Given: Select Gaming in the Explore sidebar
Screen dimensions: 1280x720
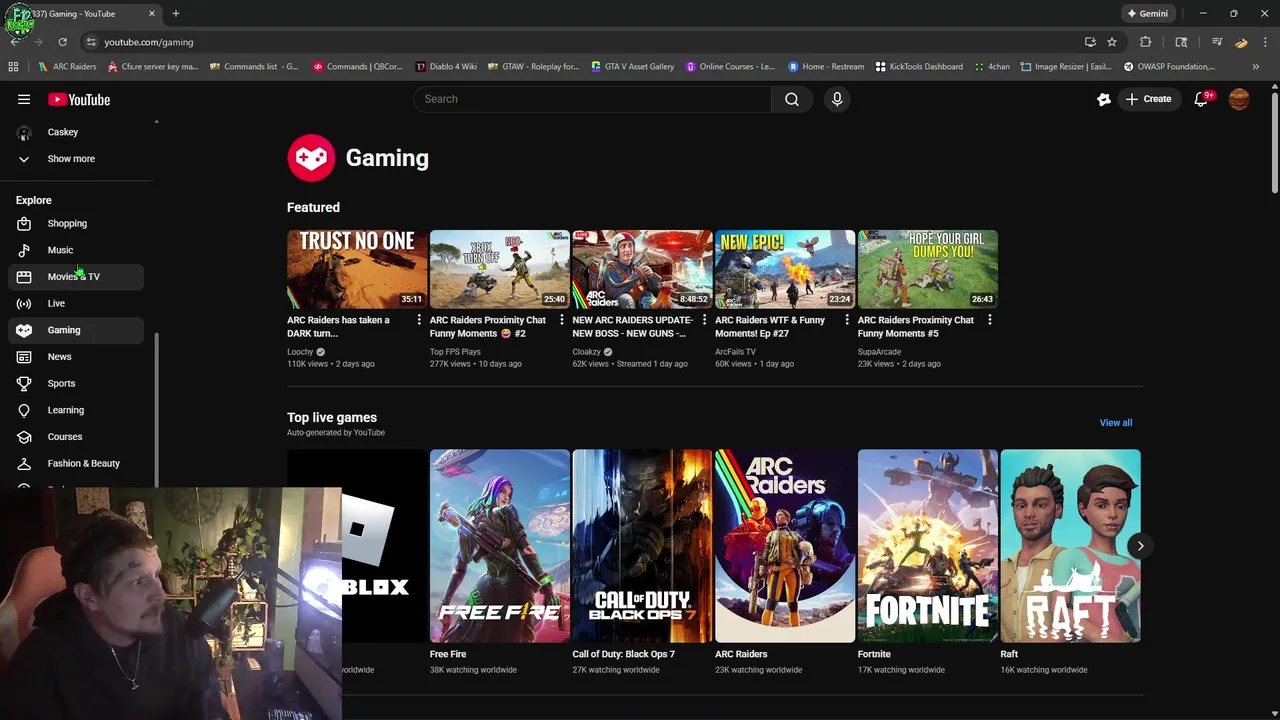Looking at the screenshot, I should click(x=77, y=330).
